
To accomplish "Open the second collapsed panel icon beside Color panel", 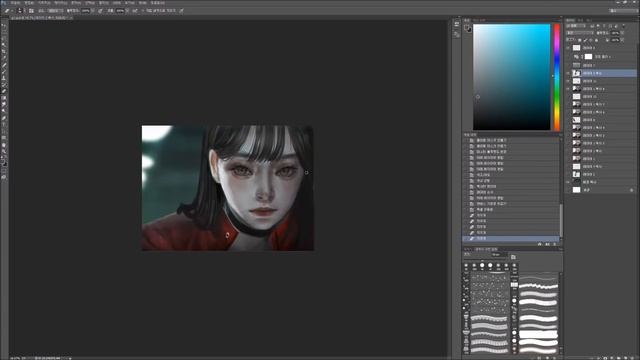I will (x=457, y=35).
